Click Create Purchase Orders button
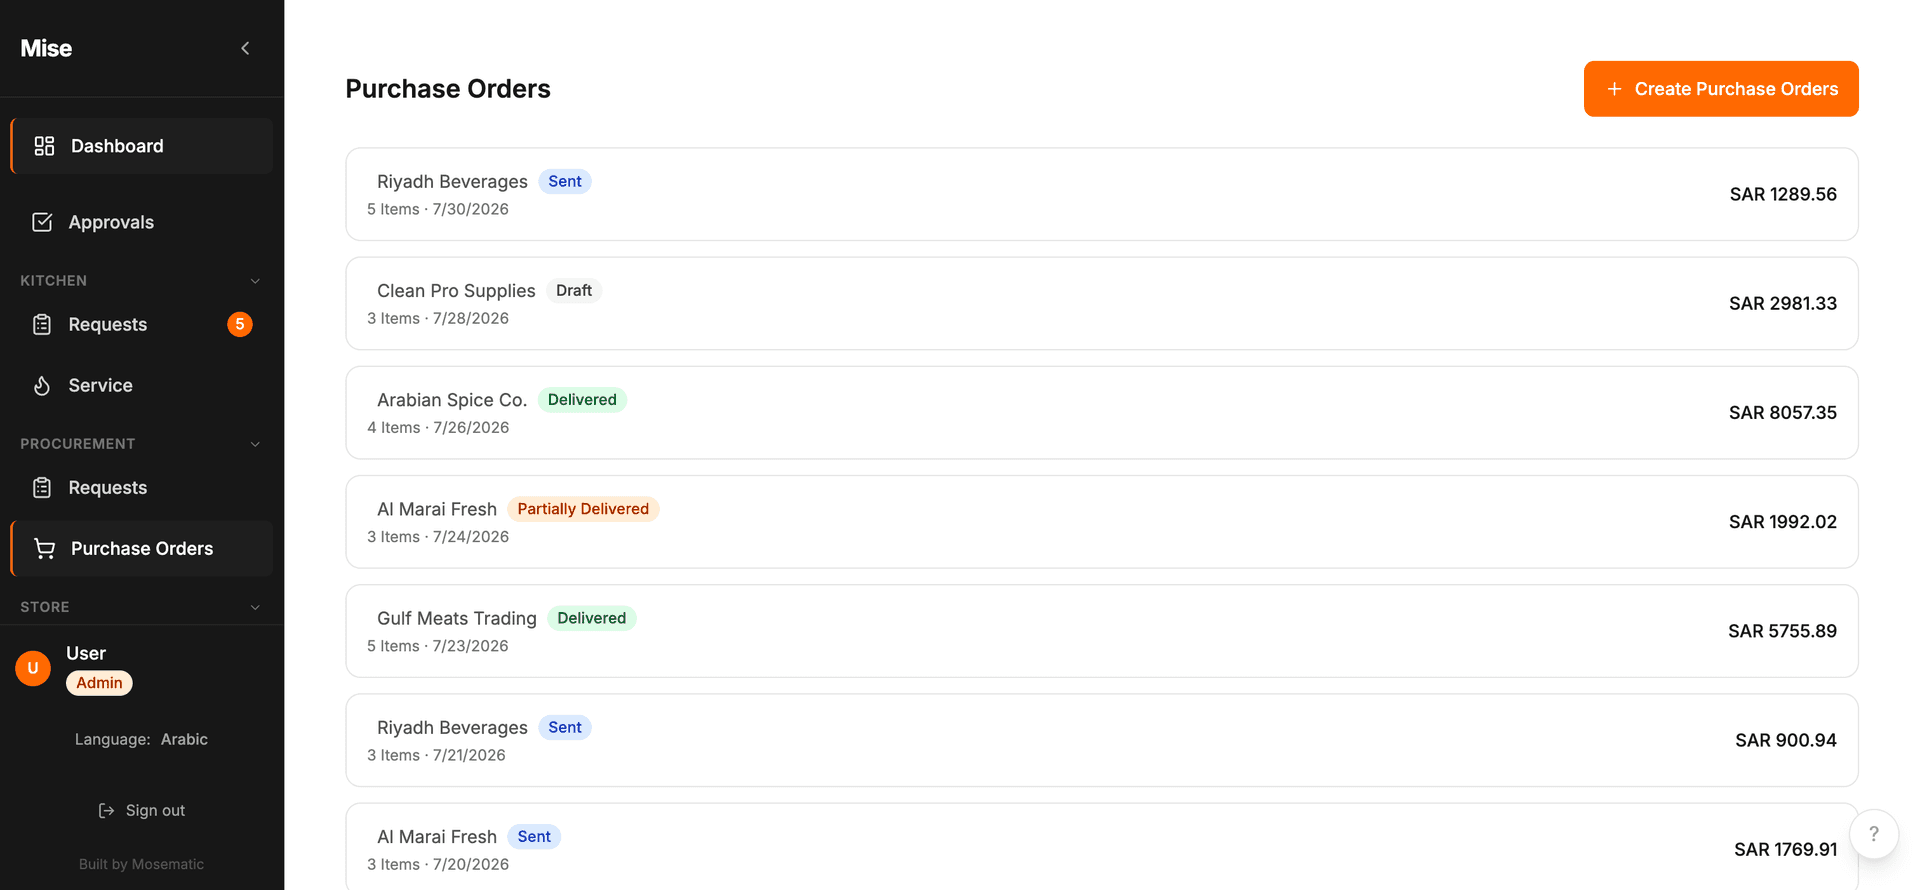The width and height of the screenshot is (1920, 890). pyautogui.click(x=1721, y=89)
